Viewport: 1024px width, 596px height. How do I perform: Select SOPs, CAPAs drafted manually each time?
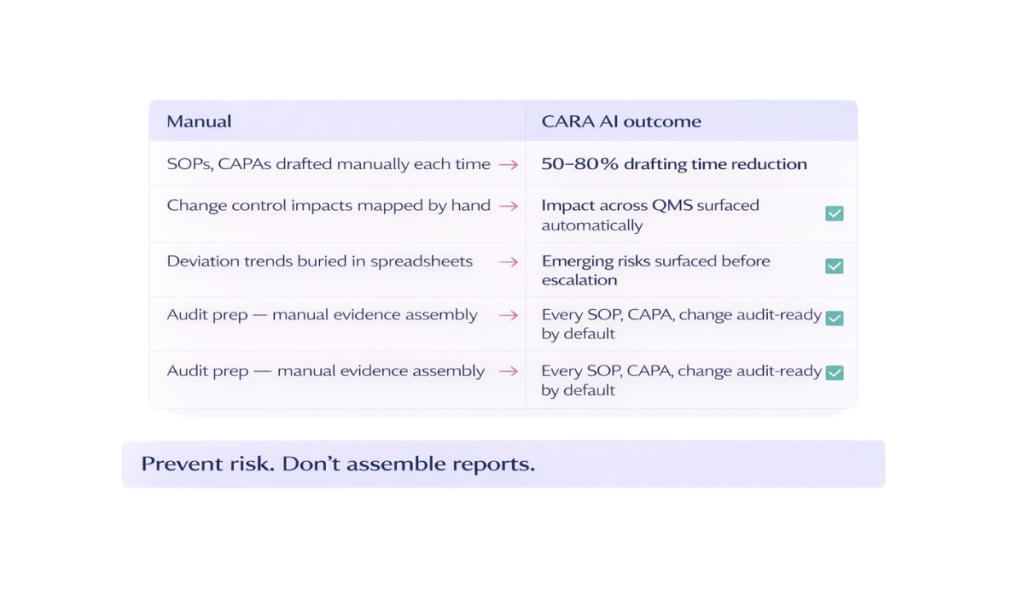[328, 164]
